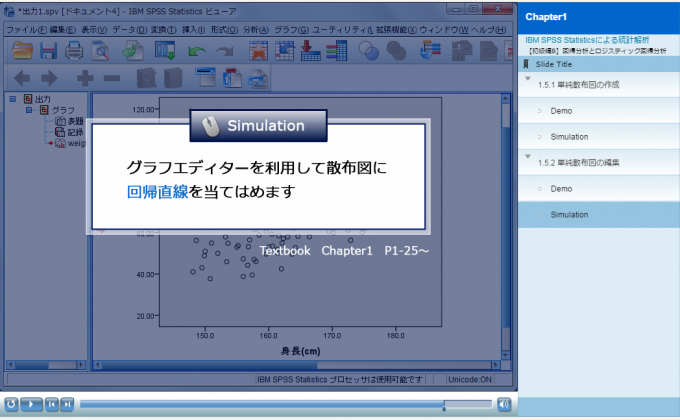The width and height of the screenshot is (680, 420).
Task: Click the outlined overlapping circles icon
Action: 369,50
